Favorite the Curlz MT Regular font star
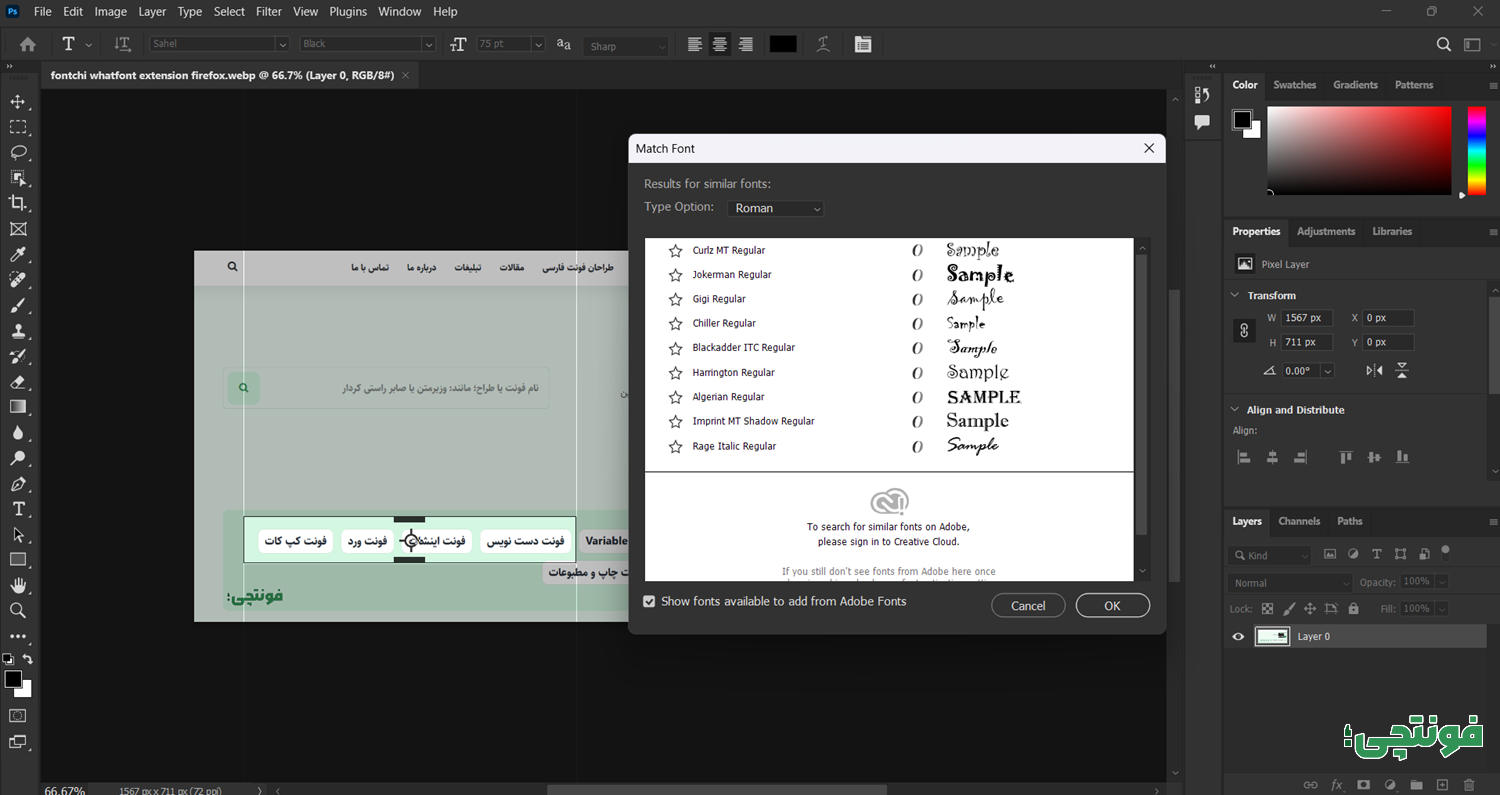 pyautogui.click(x=676, y=251)
